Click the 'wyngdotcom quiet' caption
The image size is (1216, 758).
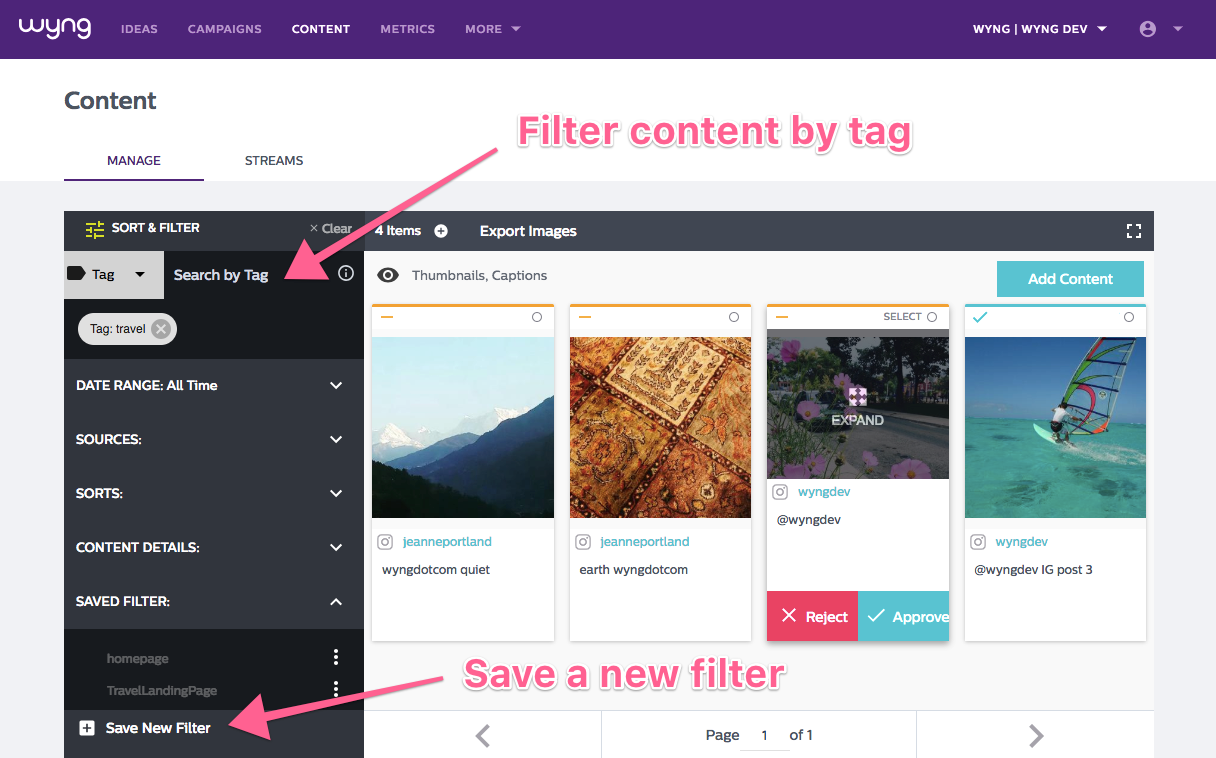click(x=436, y=570)
